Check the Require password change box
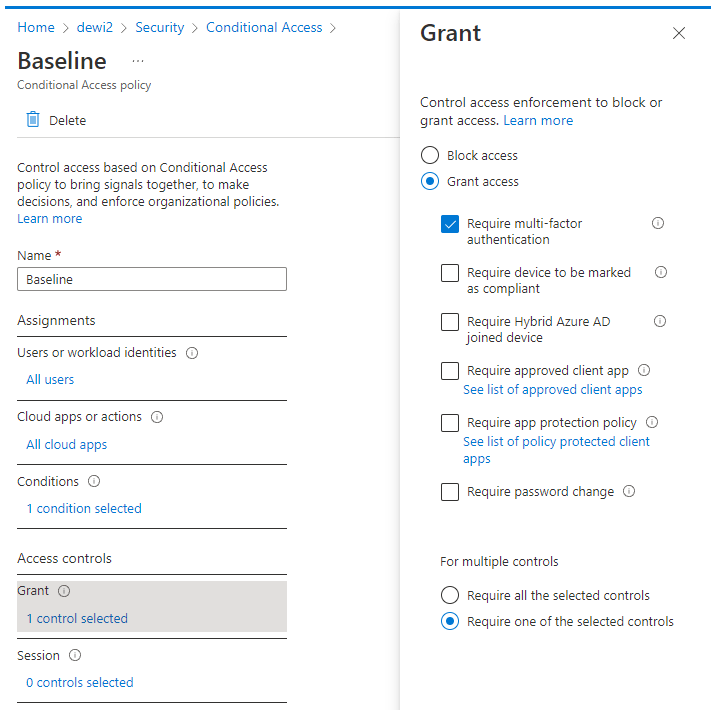The height and width of the screenshot is (710, 714). click(450, 492)
